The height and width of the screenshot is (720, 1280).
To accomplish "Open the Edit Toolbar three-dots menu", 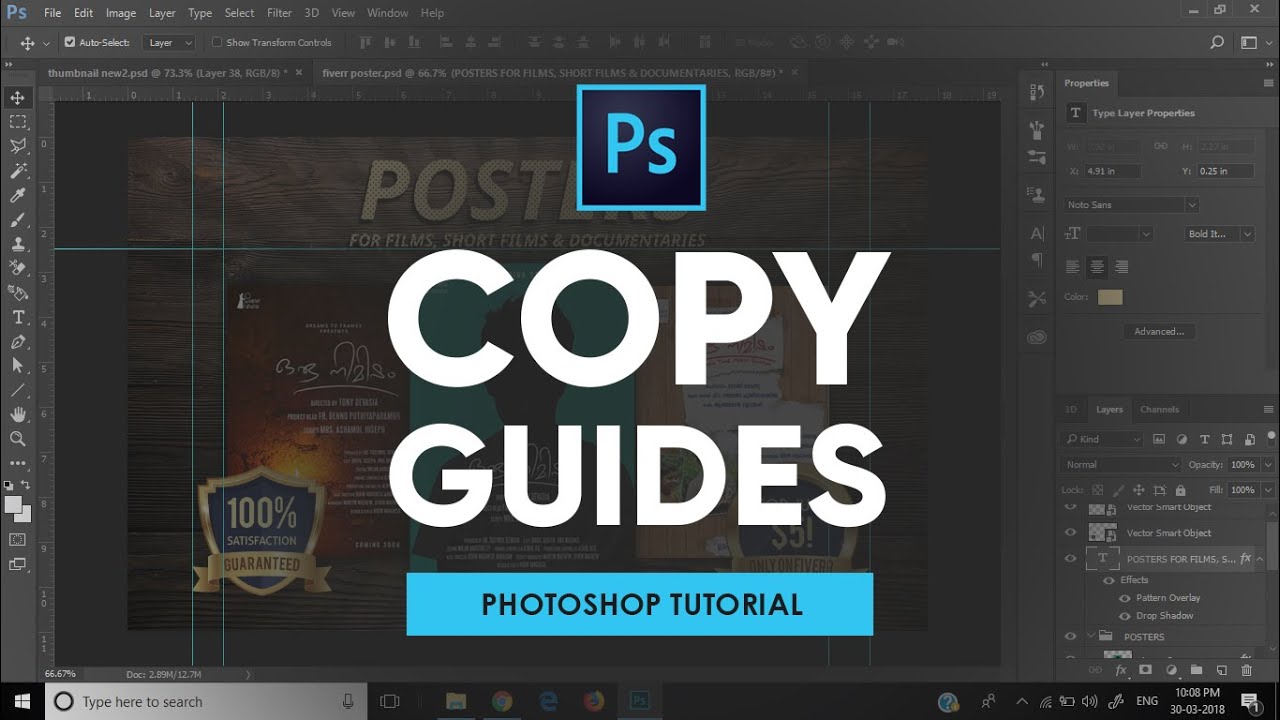I will 17,463.
